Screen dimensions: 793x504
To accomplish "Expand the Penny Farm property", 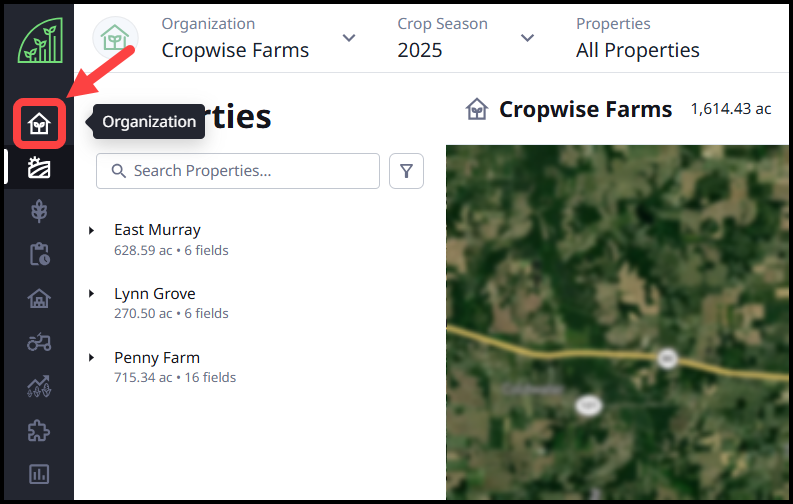I will [x=91, y=358].
